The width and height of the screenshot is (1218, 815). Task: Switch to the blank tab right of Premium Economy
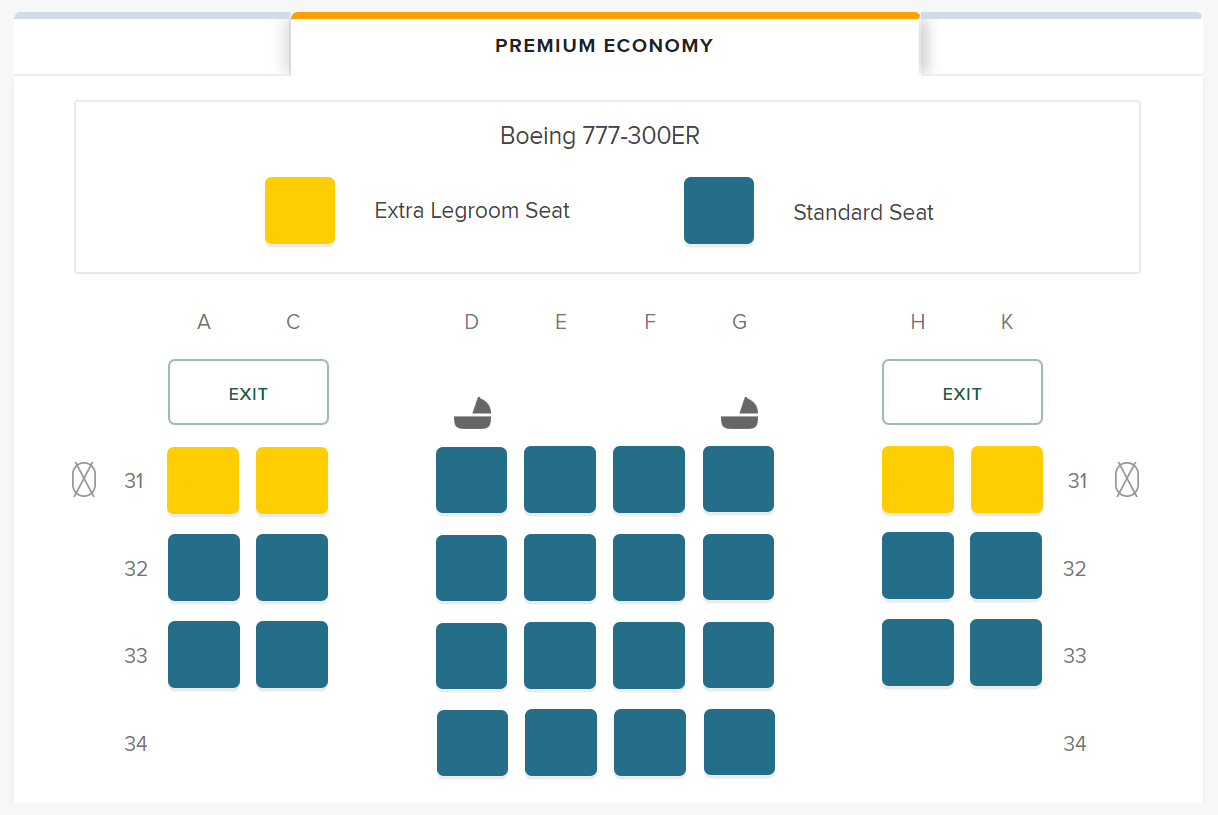1061,45
